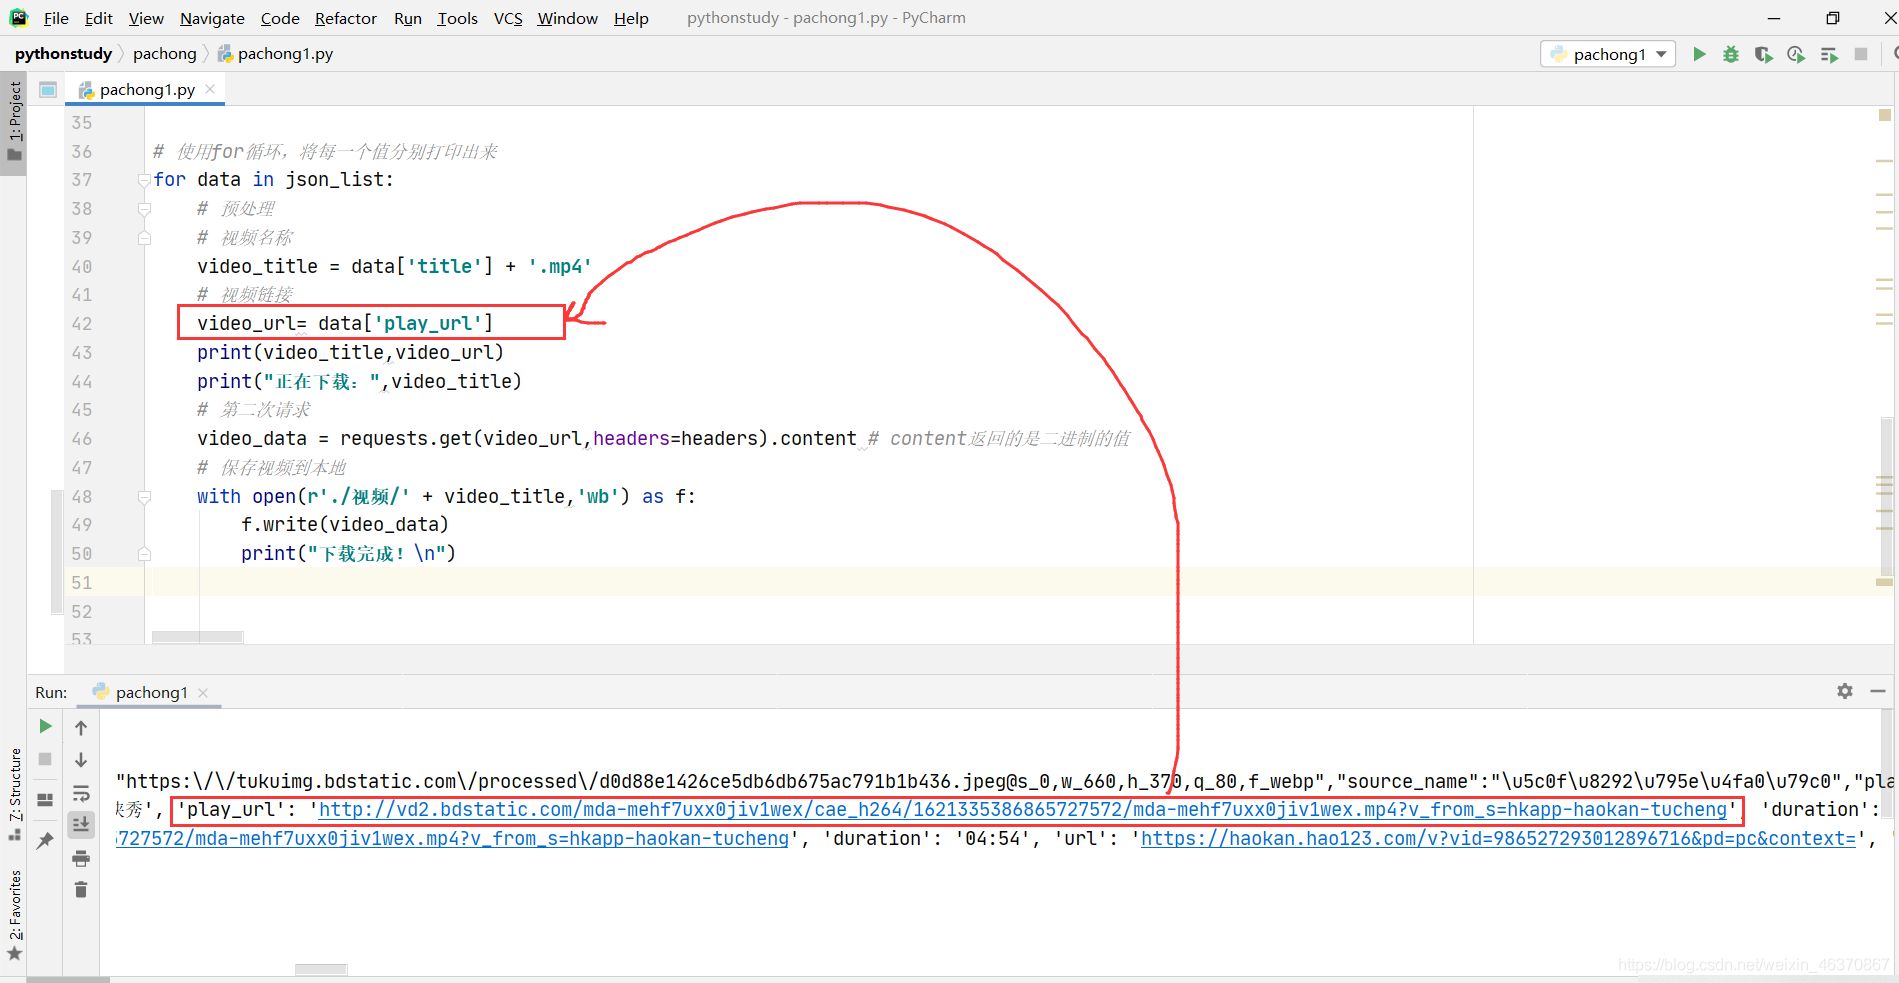Toggle fold marker at line 50
Viewport: 1899px width, 983px height.
[x=144, y=554]
